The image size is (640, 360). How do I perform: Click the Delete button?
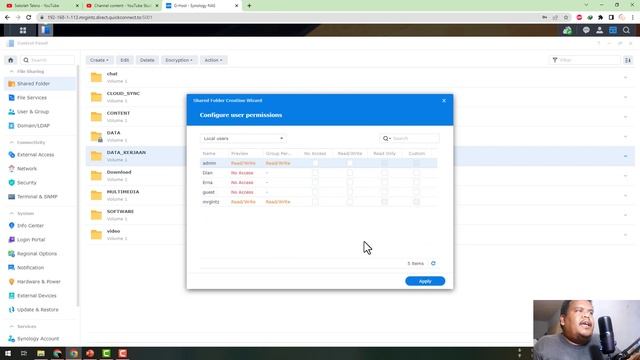click(147, 60)
